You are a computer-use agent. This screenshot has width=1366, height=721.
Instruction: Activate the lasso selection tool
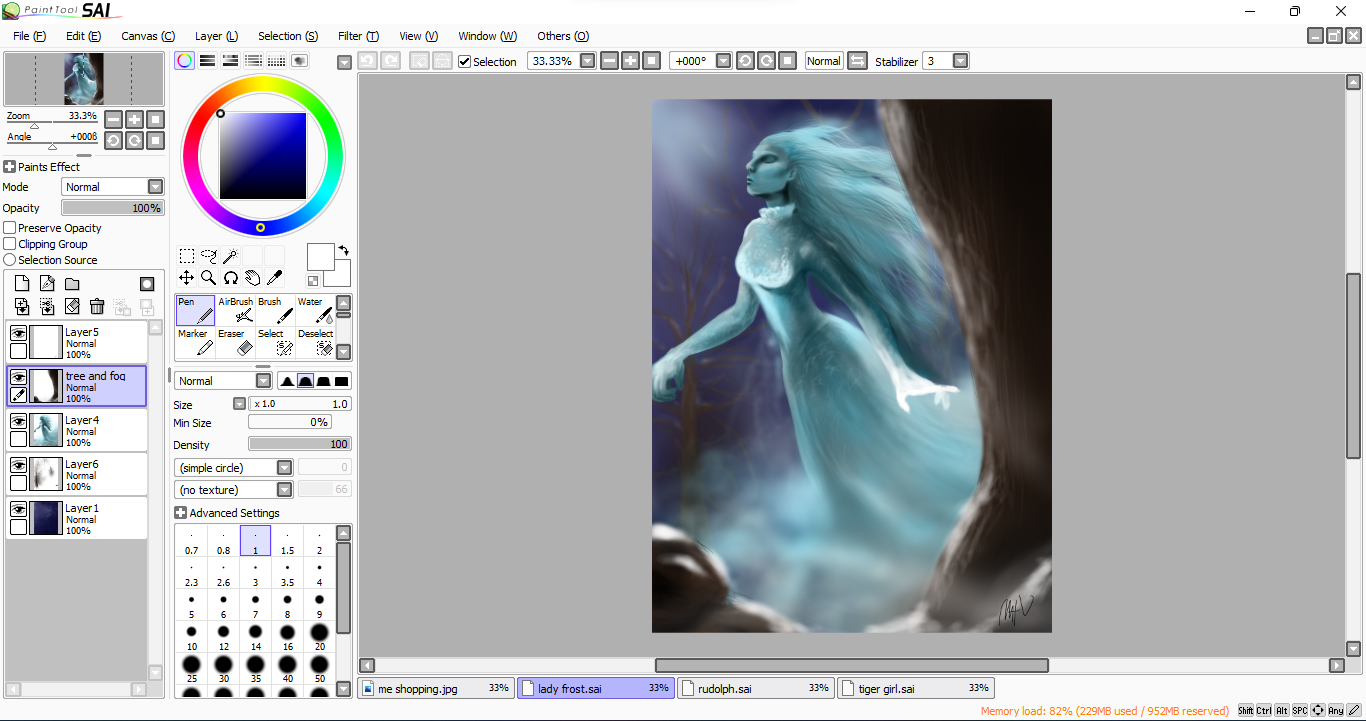click(x=209, y=256)
